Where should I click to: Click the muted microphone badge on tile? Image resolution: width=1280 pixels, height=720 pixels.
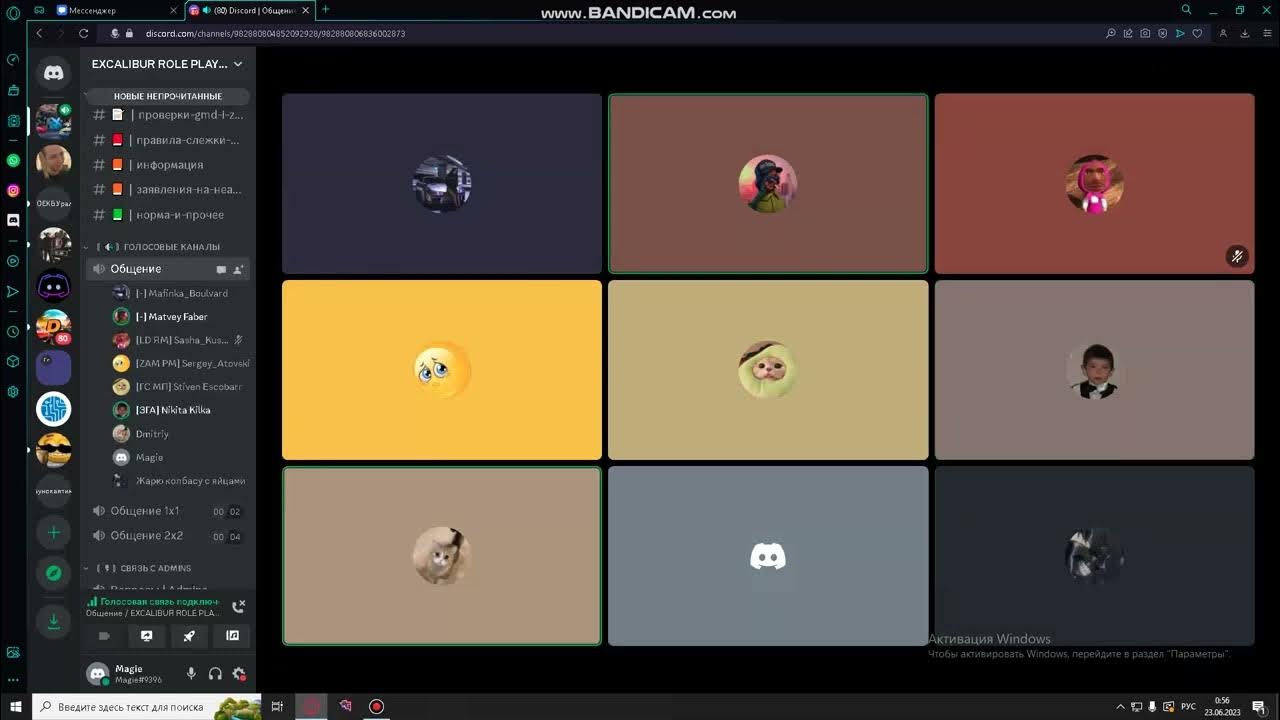(1237, 257)
